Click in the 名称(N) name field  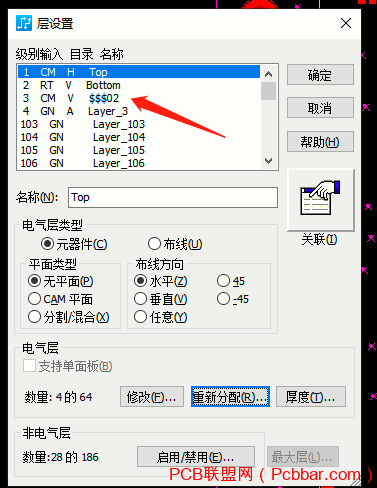[173, 197]
